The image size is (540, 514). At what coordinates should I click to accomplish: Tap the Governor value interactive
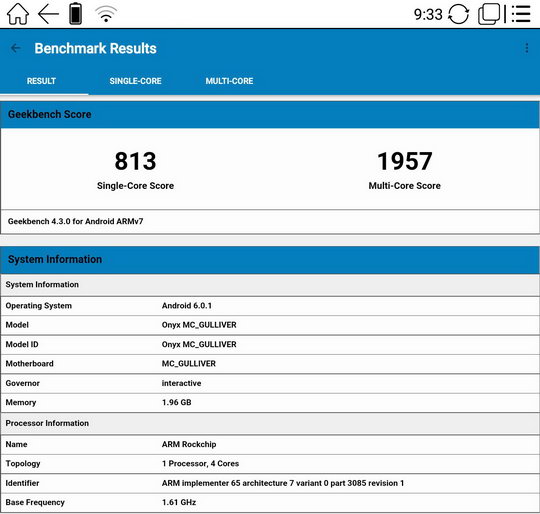(x=181, y=383)
